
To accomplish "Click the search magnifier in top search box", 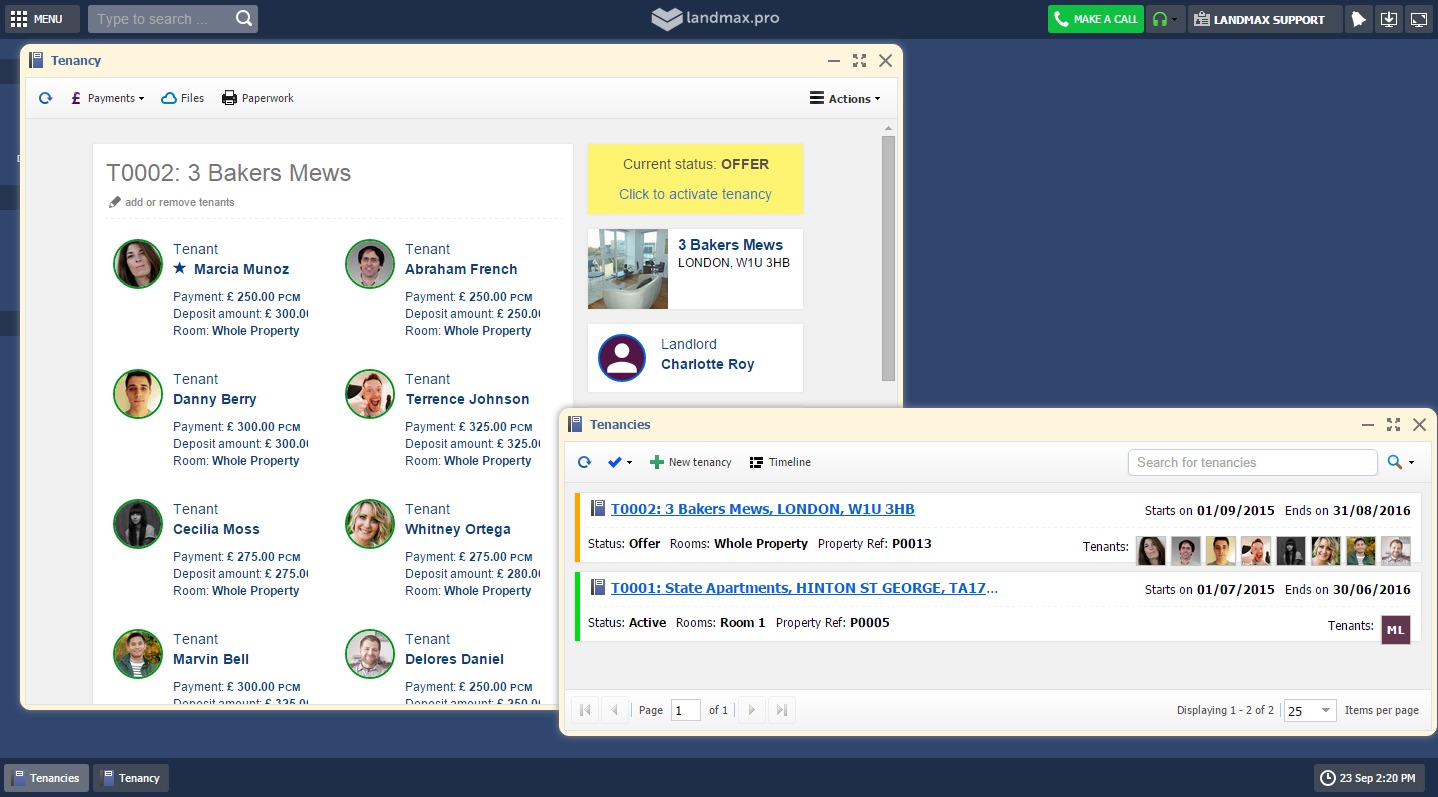I will click(x=243, y=19).
